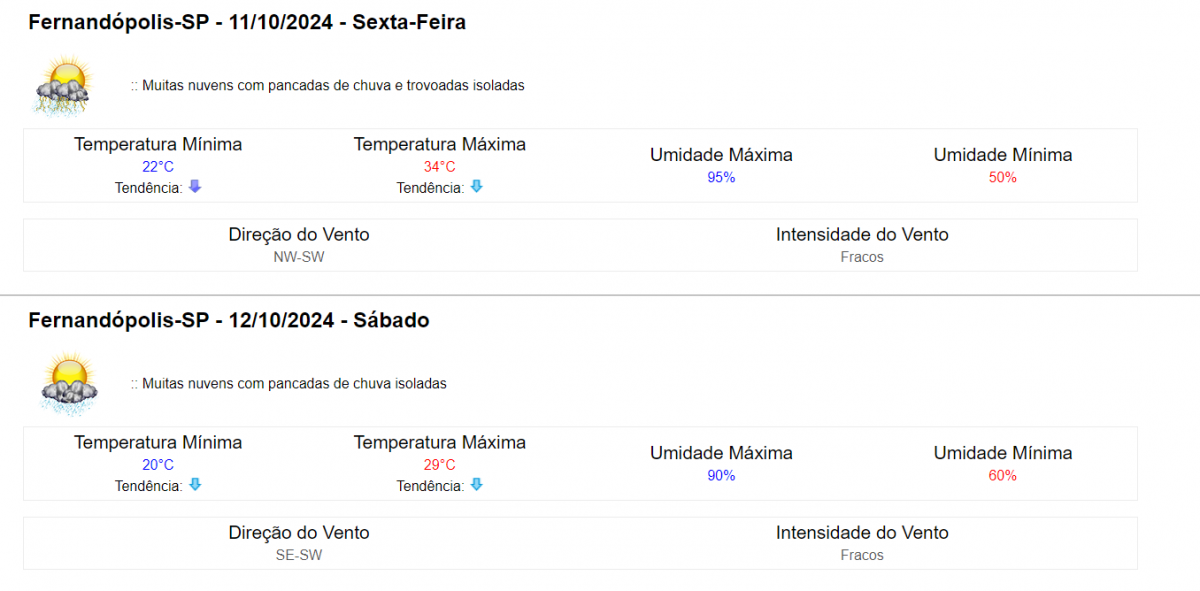Select the Fernandópolis-SP 11/10/2024 Sexta-Feira heading
Image resolution: width=1200 pixels, height=591 pixels.
point(247,22)
